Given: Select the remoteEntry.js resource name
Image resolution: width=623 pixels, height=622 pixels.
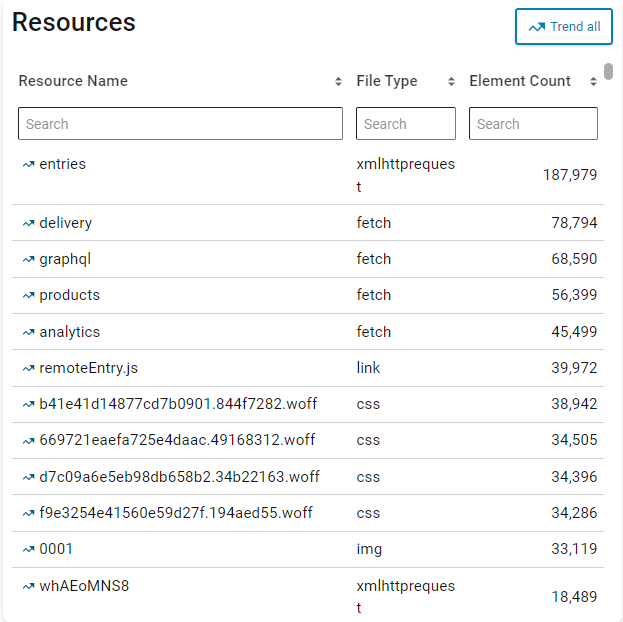Looking at the screenshot, I should 89,368.
